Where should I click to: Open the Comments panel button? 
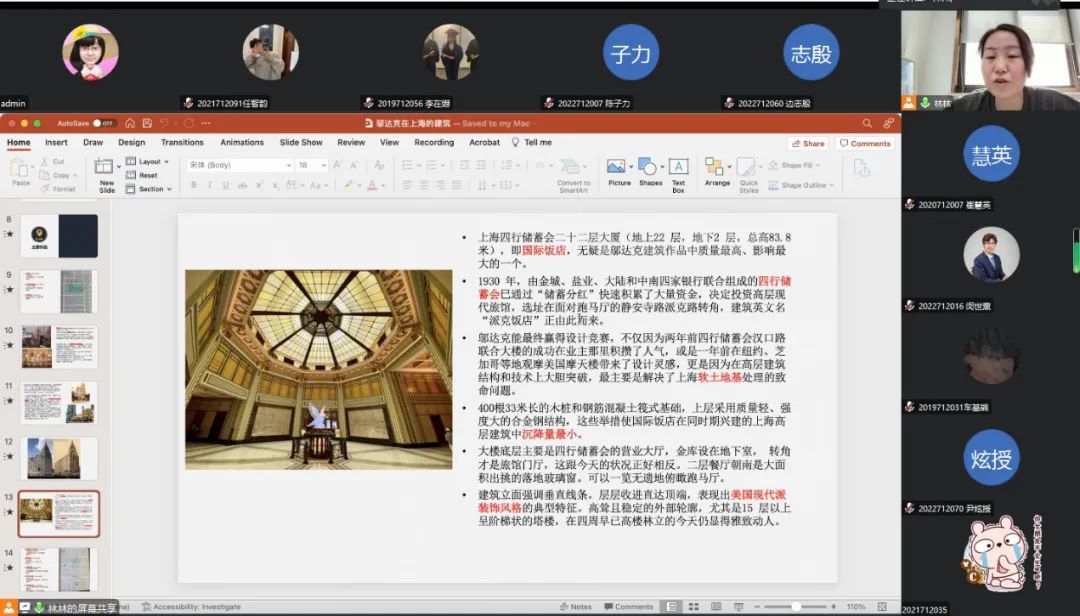click(866, 142)
